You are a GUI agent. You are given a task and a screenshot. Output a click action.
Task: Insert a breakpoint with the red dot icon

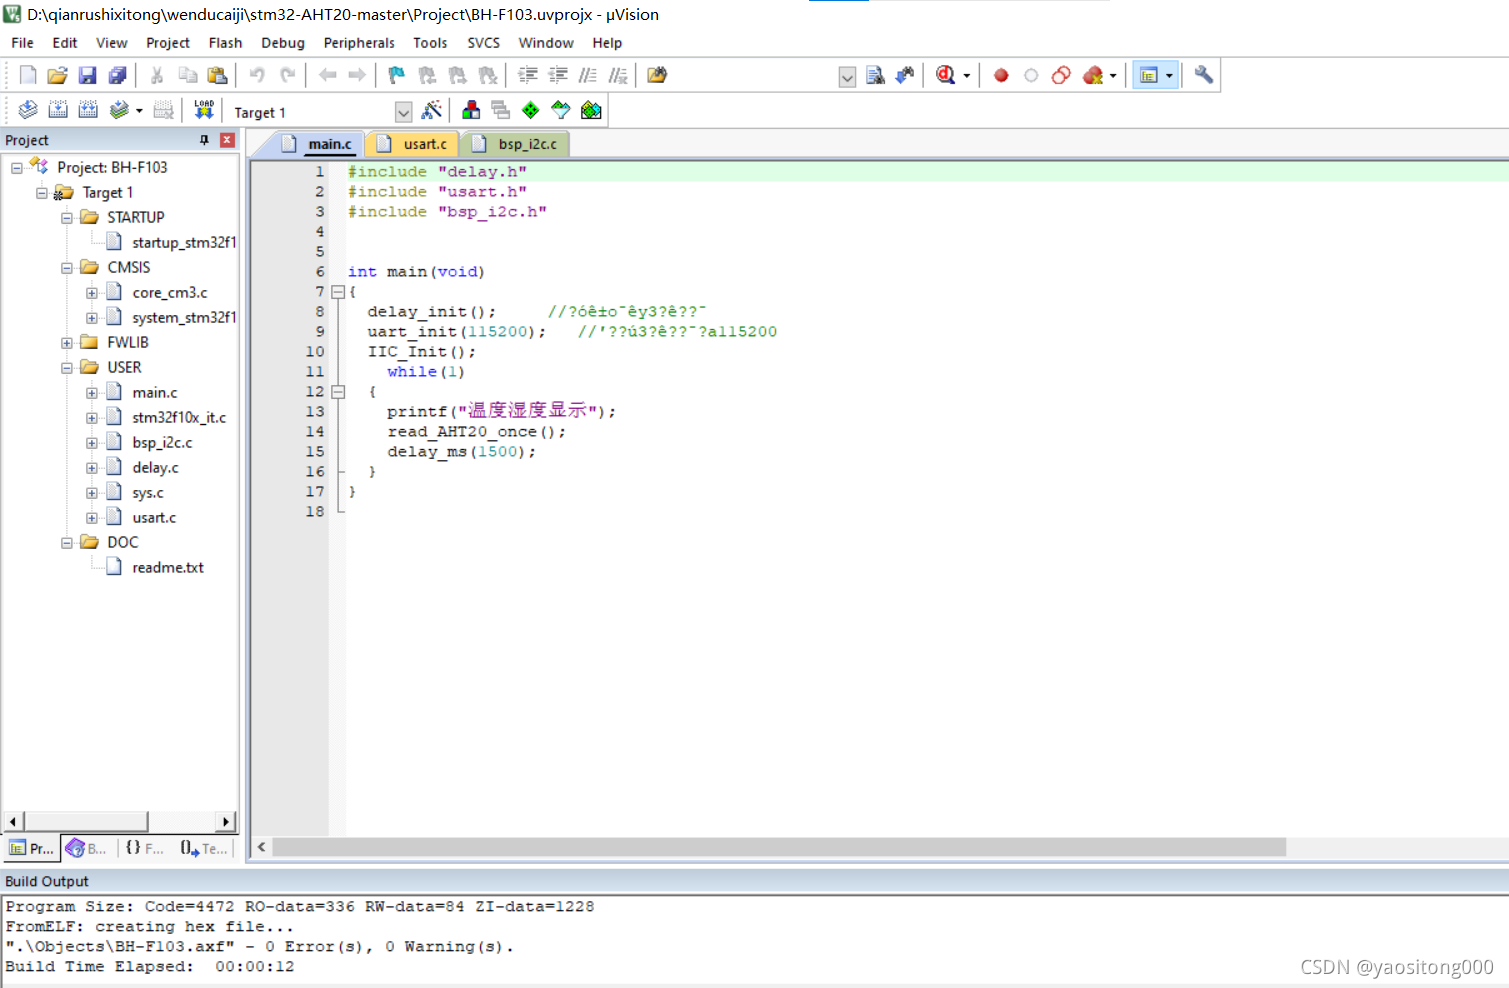click(x=1001, y=75)
